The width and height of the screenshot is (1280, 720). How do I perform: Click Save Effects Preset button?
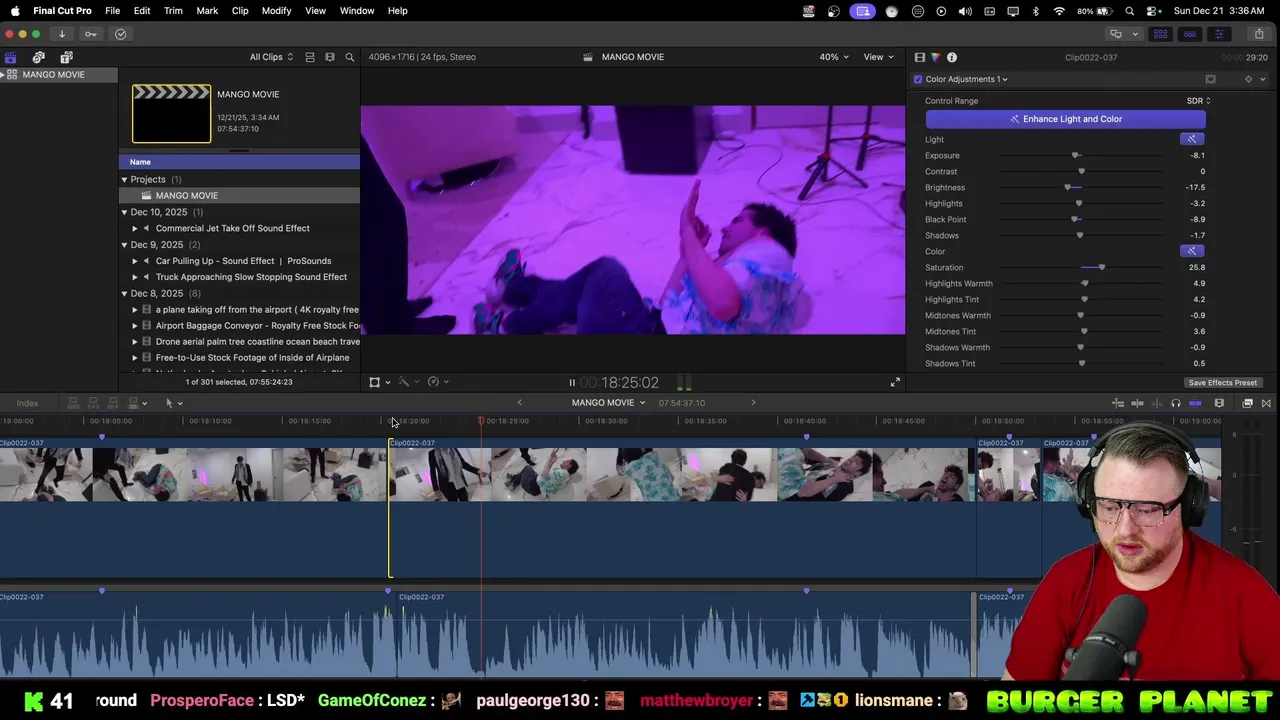click(1222, 383)
